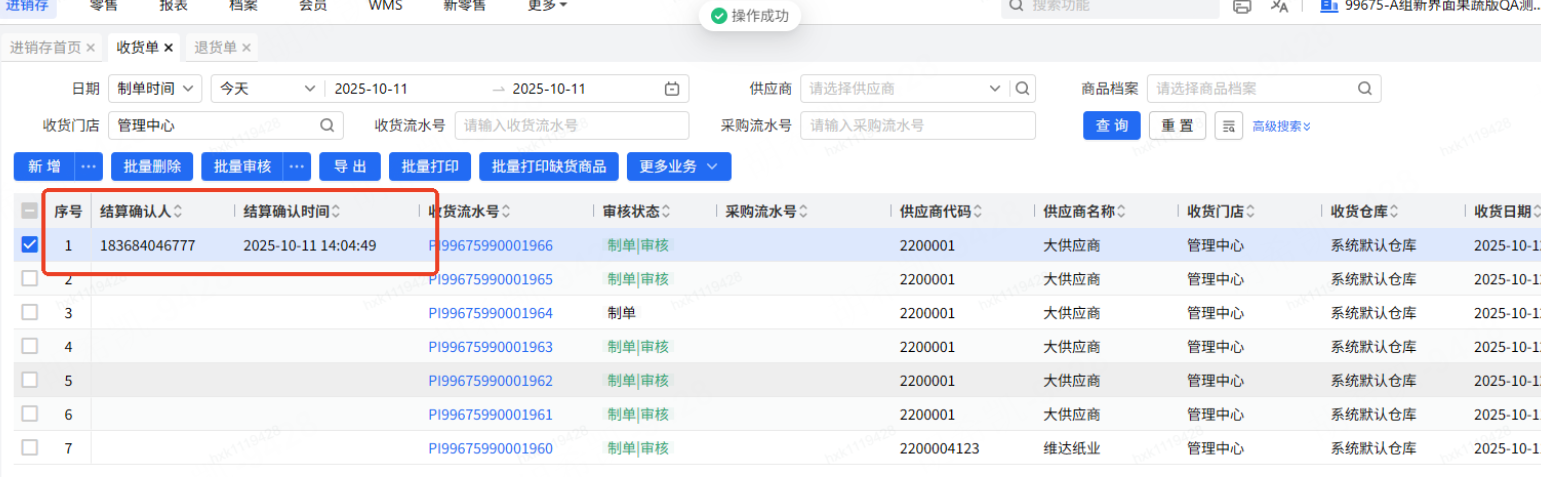1541x477 pixels.
Task: Click the 搜索功能 search box
Action: [1110, 6]
